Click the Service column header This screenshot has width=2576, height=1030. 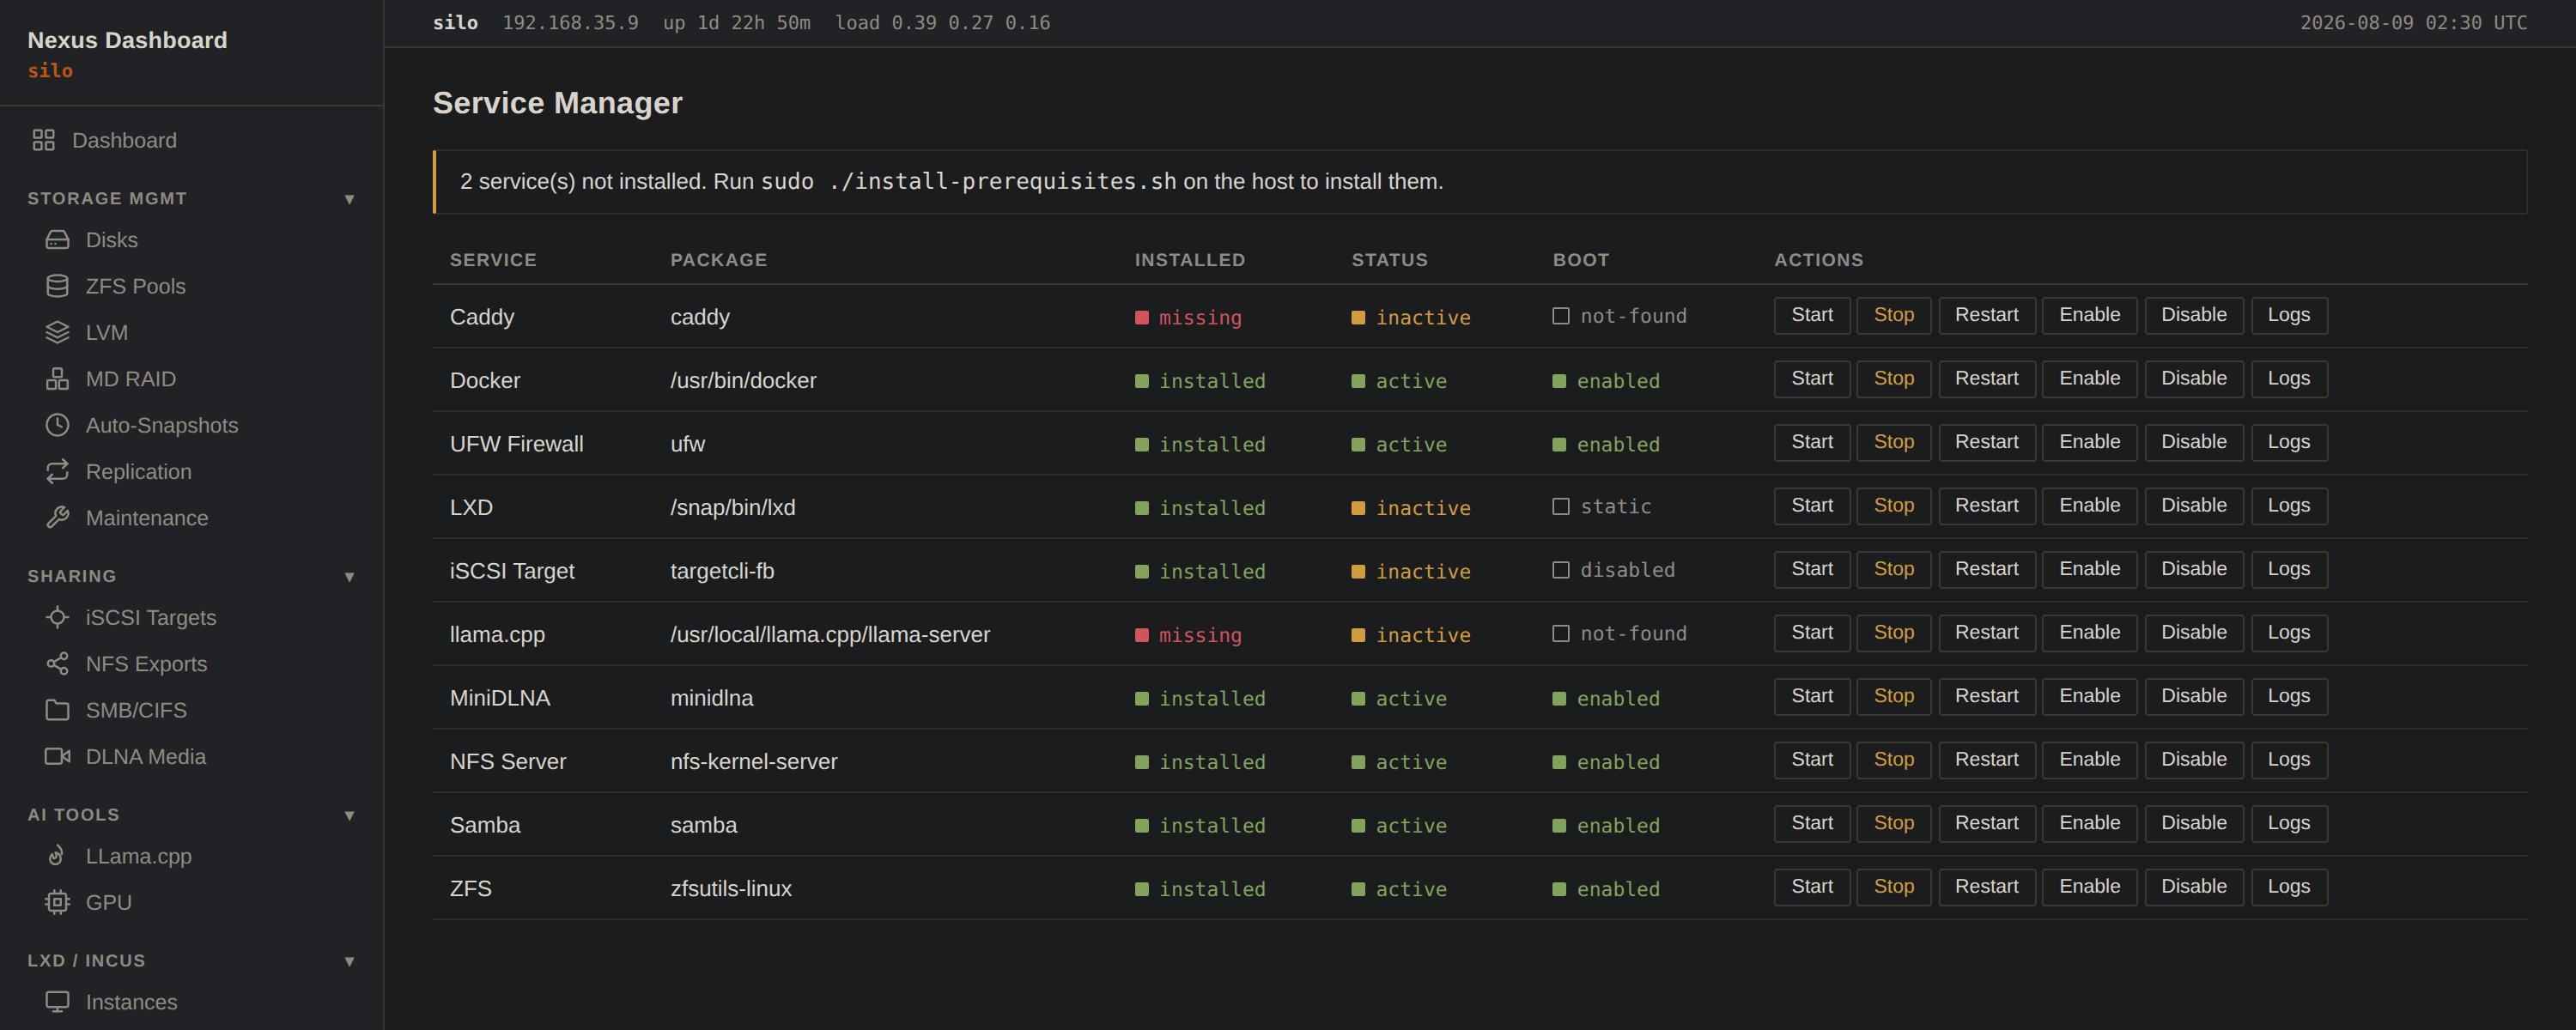tap(493, 260)
